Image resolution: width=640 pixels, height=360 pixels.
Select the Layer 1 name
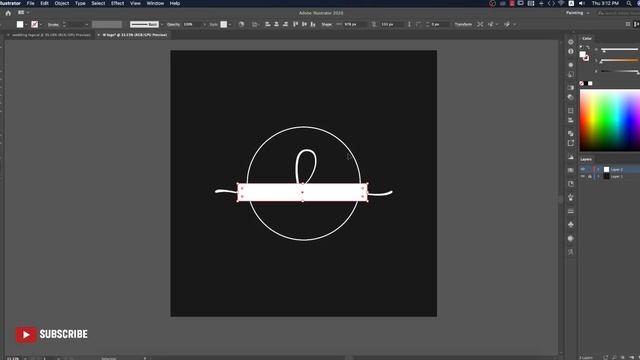pos(616,176)
